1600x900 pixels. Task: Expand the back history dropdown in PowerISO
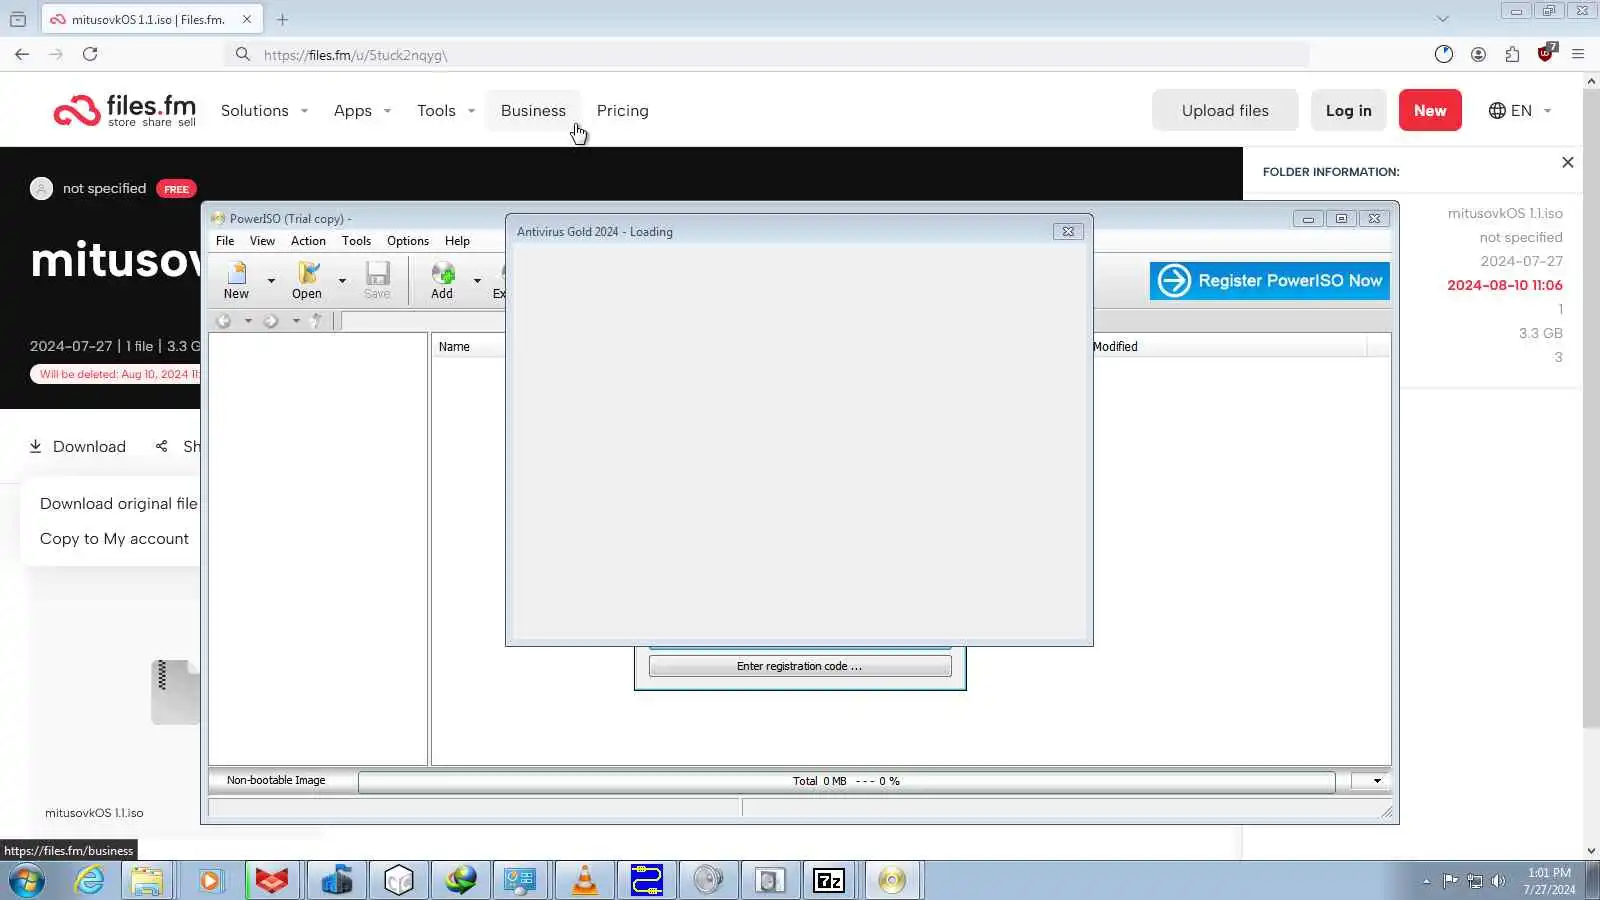[248, 321]
